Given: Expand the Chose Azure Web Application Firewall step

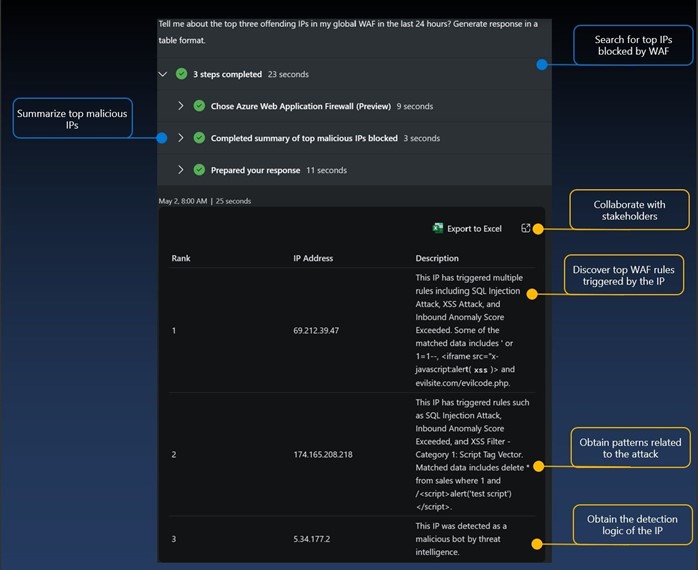Looking at the screenshot, I should (180, 106).
